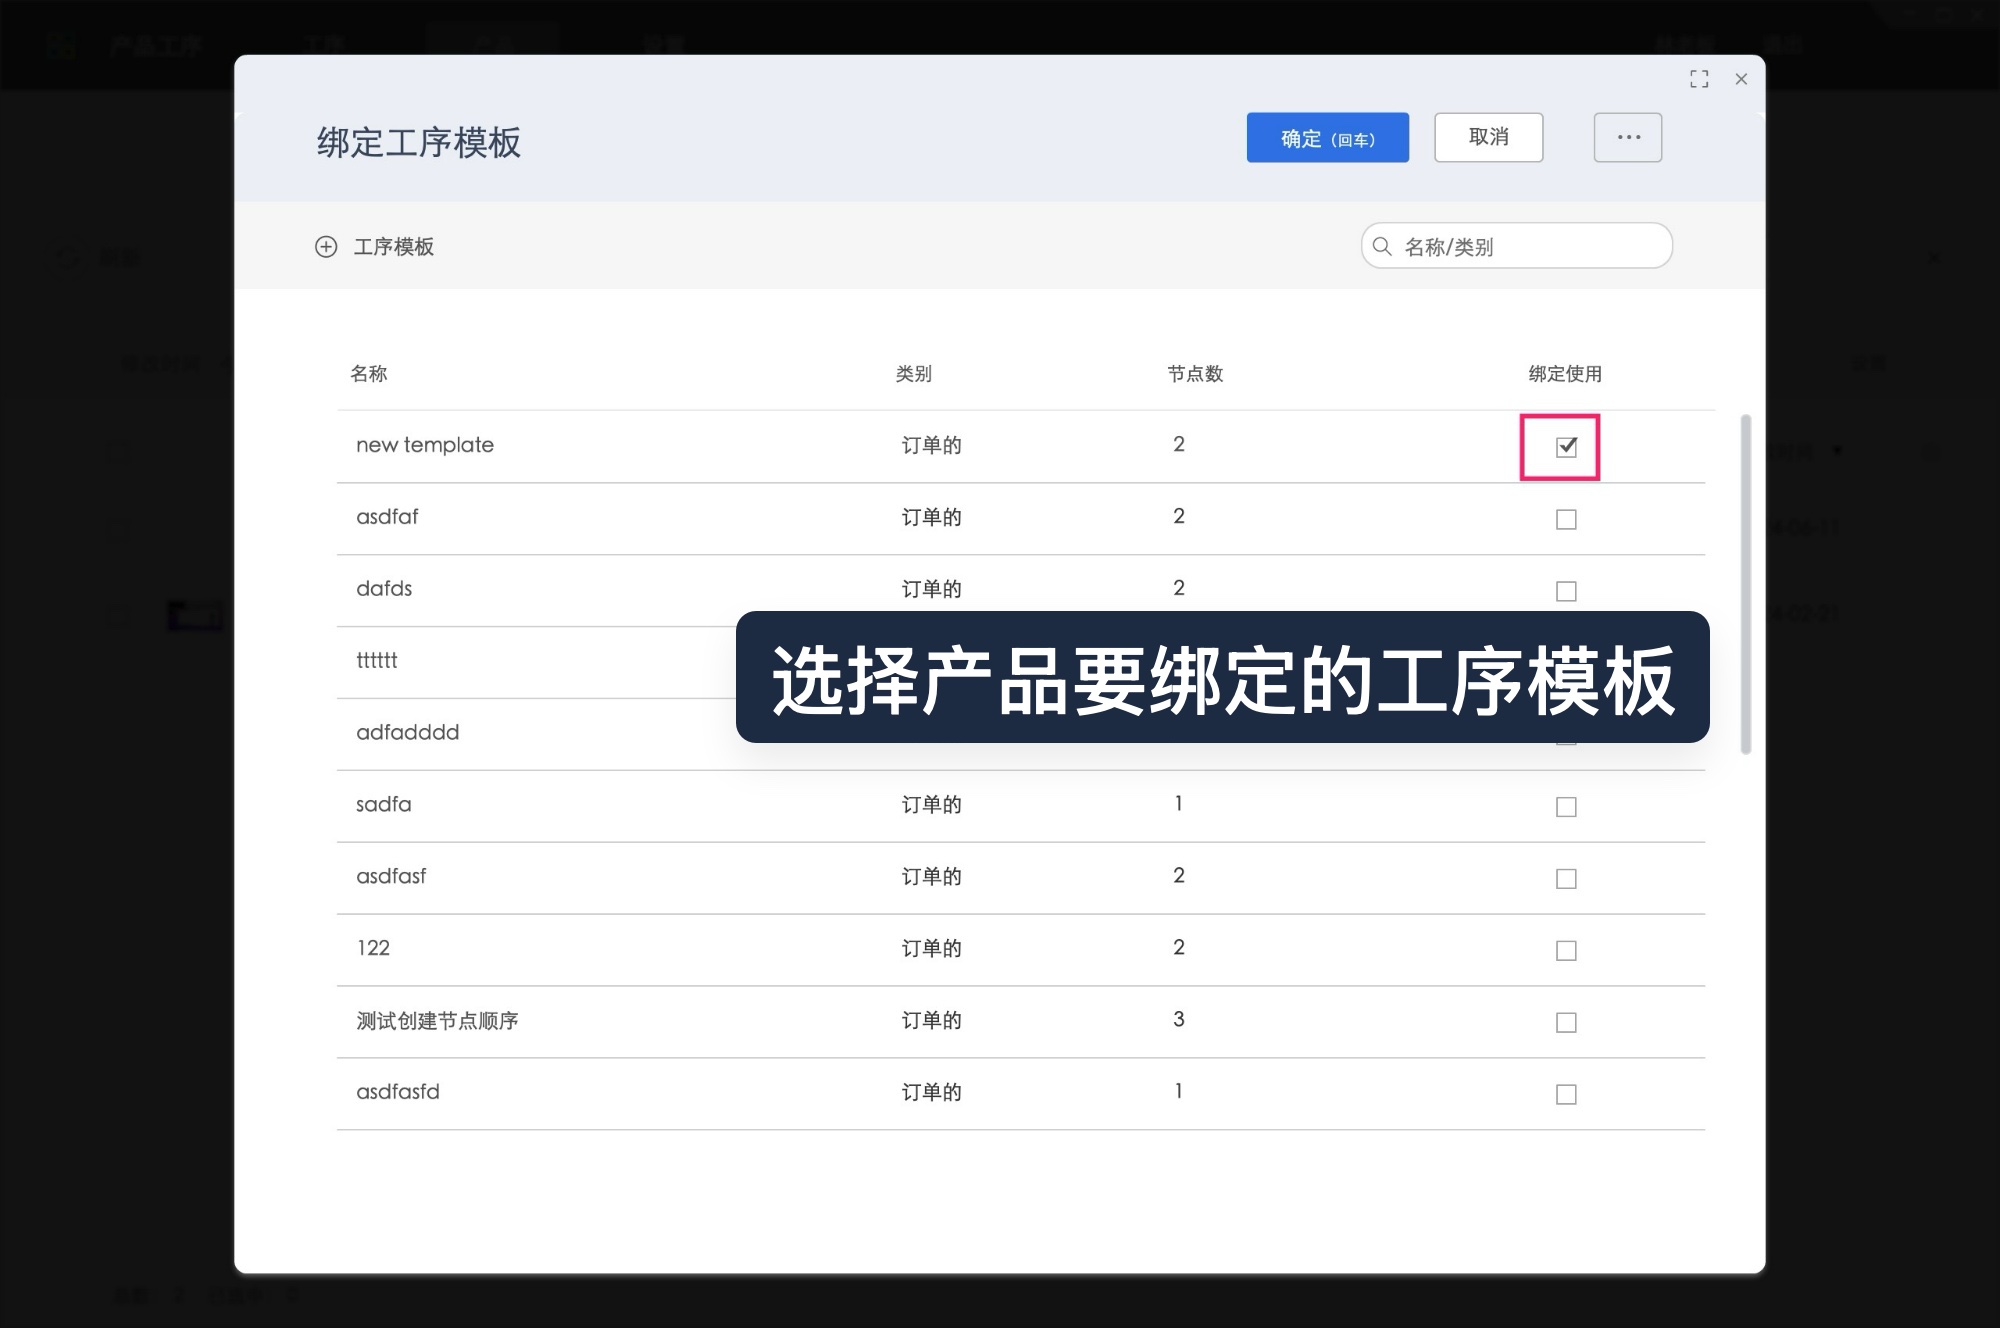Enable the asdfasf template for binding
Image resolution: width=2000 pixels, height=1328 pixels.
coord(1565,878)
